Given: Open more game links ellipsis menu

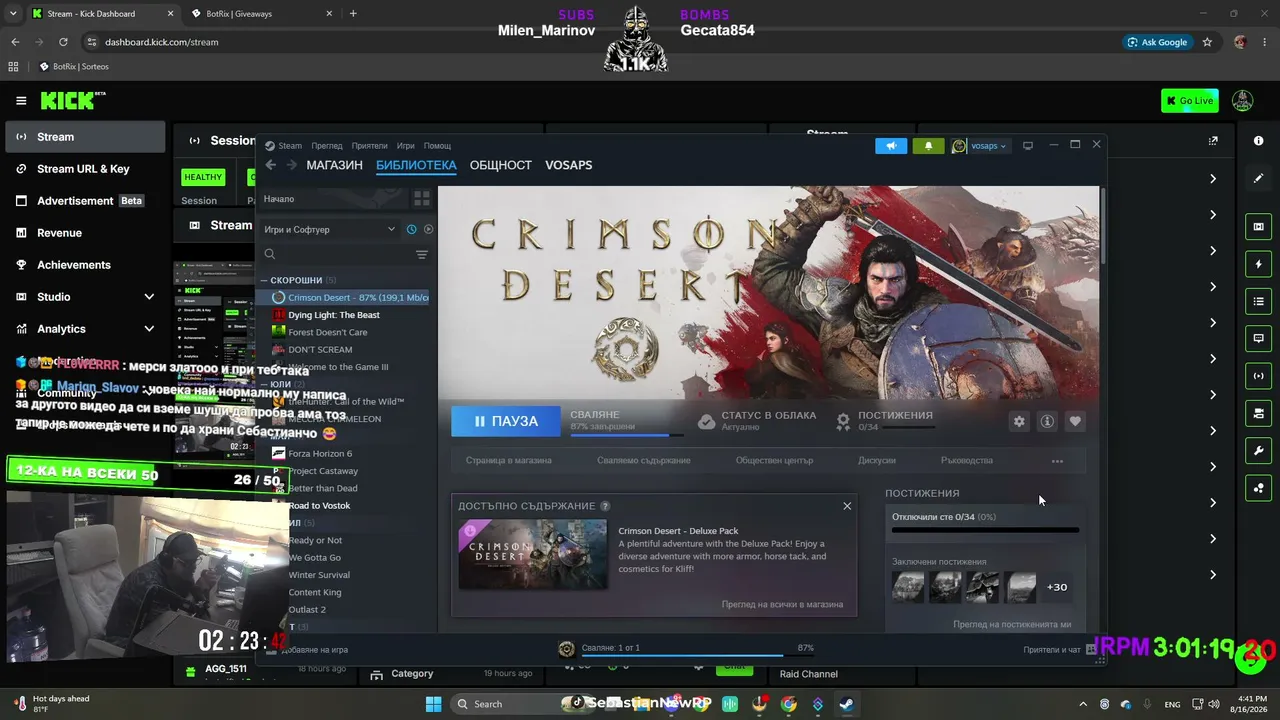Looking at the screenshot, I should [1057, 461].
